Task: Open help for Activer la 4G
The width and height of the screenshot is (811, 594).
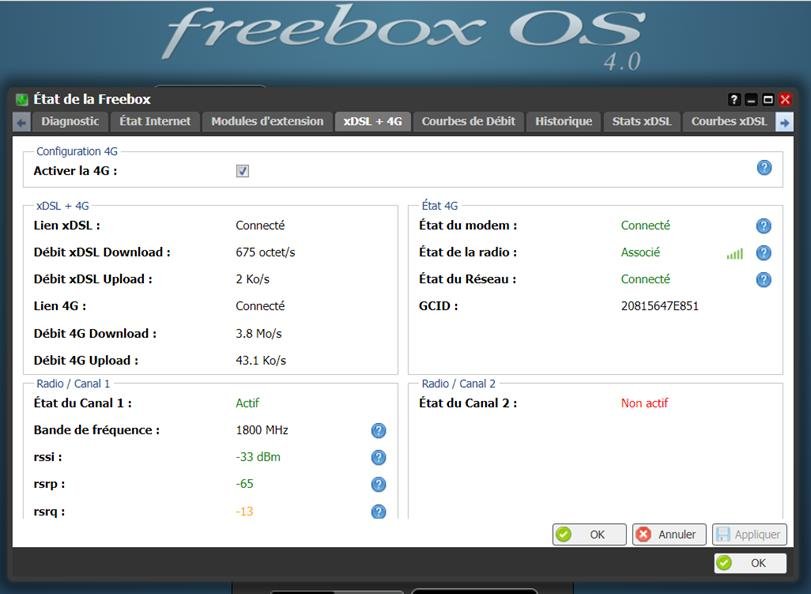Action: click(x=764, y=168)
